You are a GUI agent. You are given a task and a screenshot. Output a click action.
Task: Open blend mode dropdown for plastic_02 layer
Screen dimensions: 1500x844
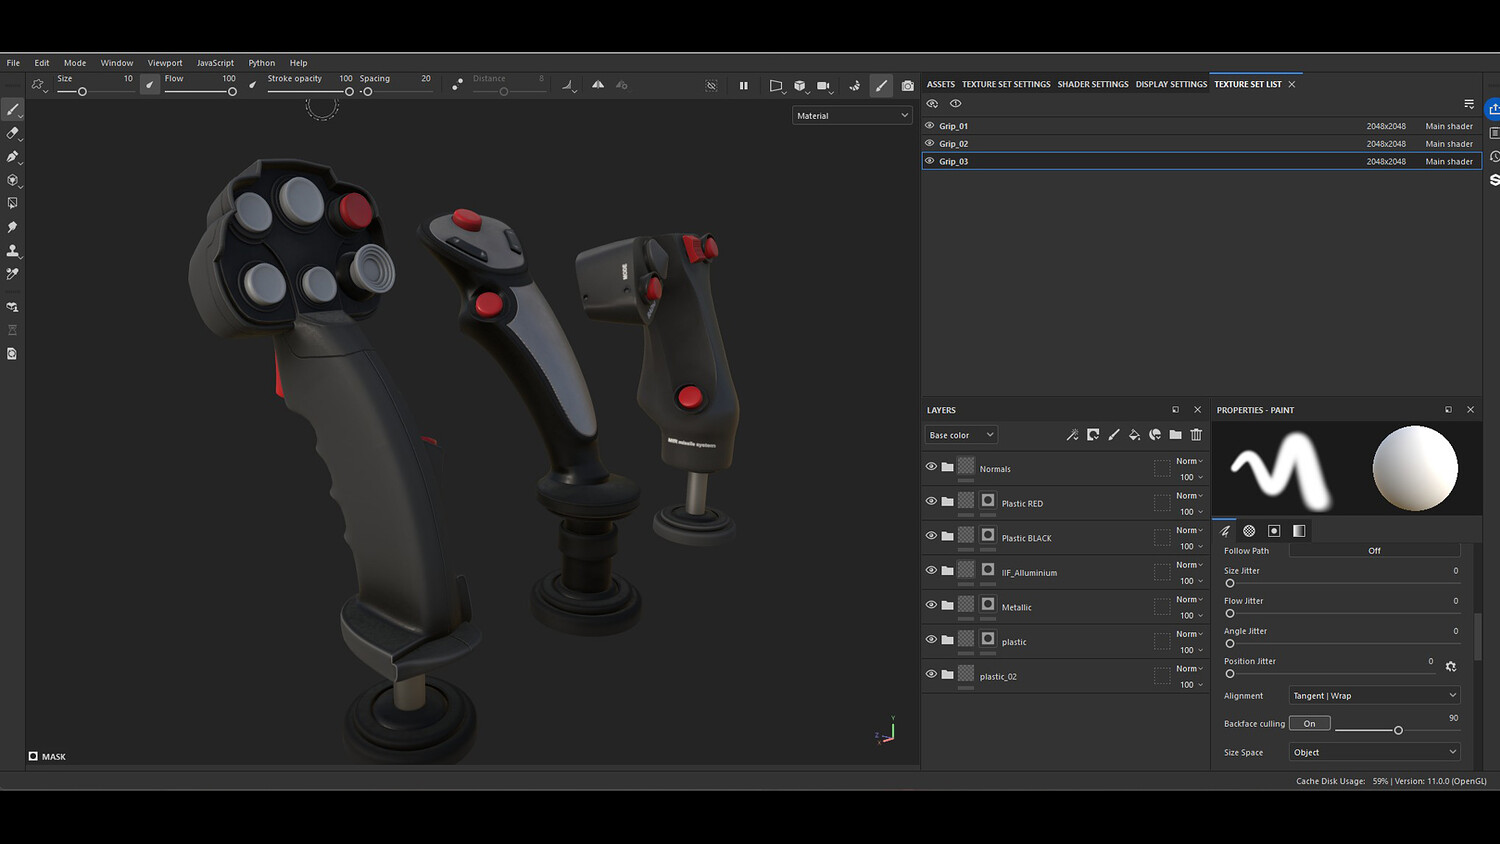[x=1189, y=669]
